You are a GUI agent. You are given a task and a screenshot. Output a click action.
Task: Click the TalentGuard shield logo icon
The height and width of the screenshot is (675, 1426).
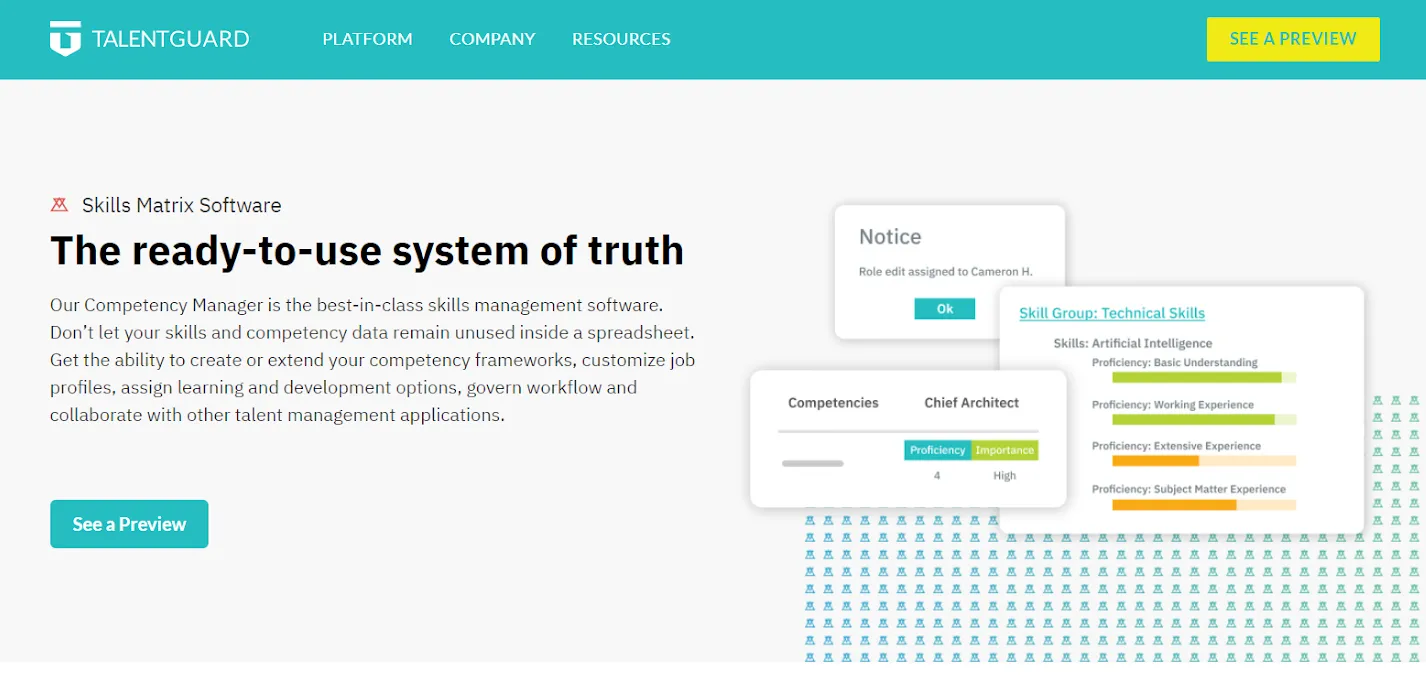[x=65, y=39]
